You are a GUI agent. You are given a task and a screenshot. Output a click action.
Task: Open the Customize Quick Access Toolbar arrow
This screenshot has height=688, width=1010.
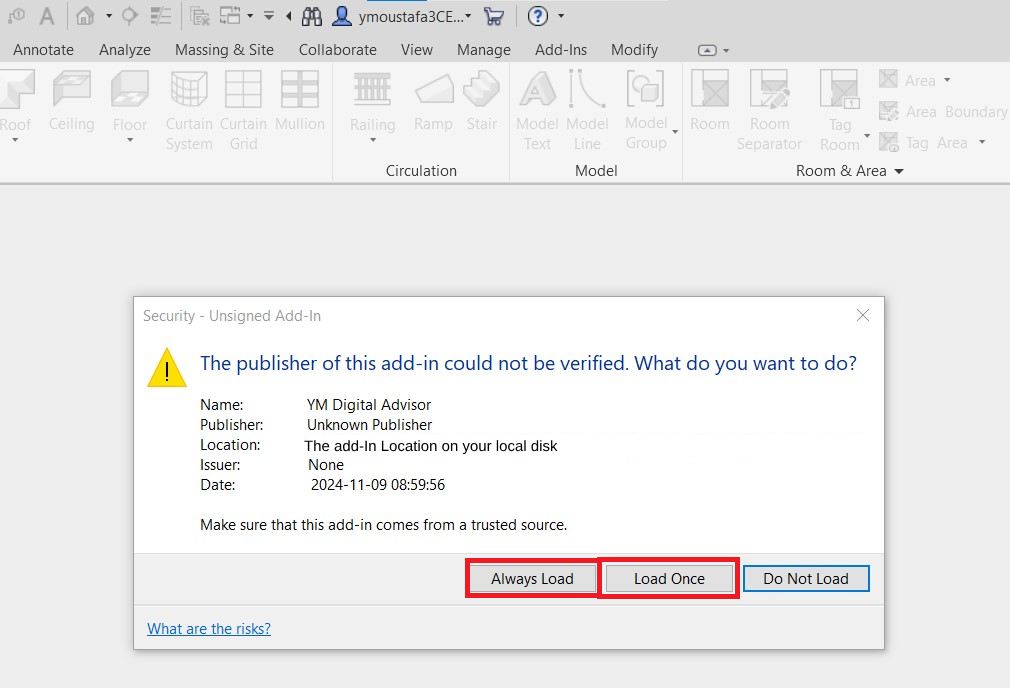269,16
